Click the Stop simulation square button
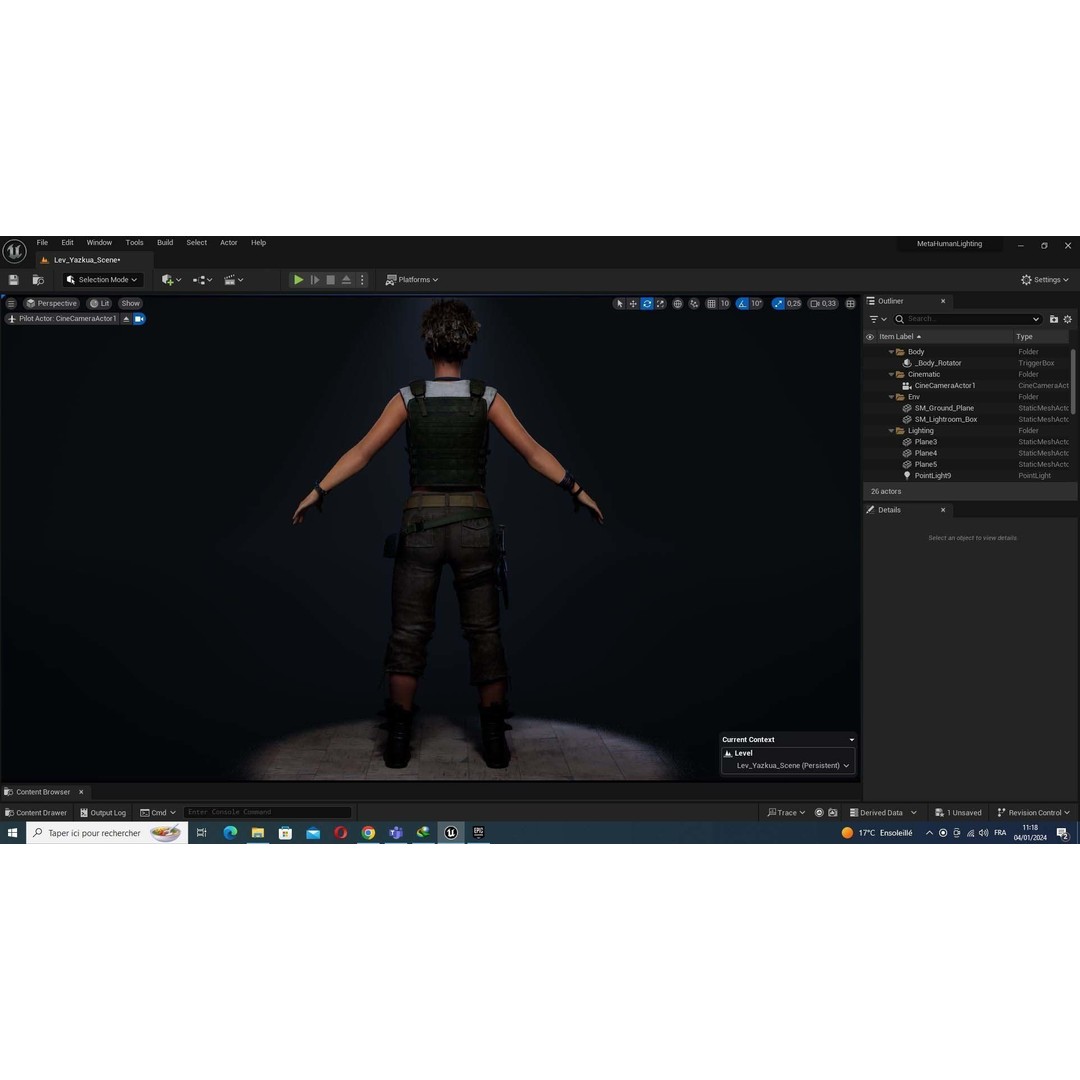 pyautogui.click(x=331, y=280)
